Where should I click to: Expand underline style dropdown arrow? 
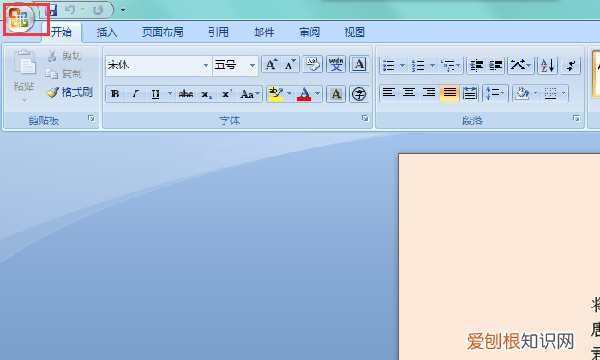pyautogui.click(x=170, y=94)
